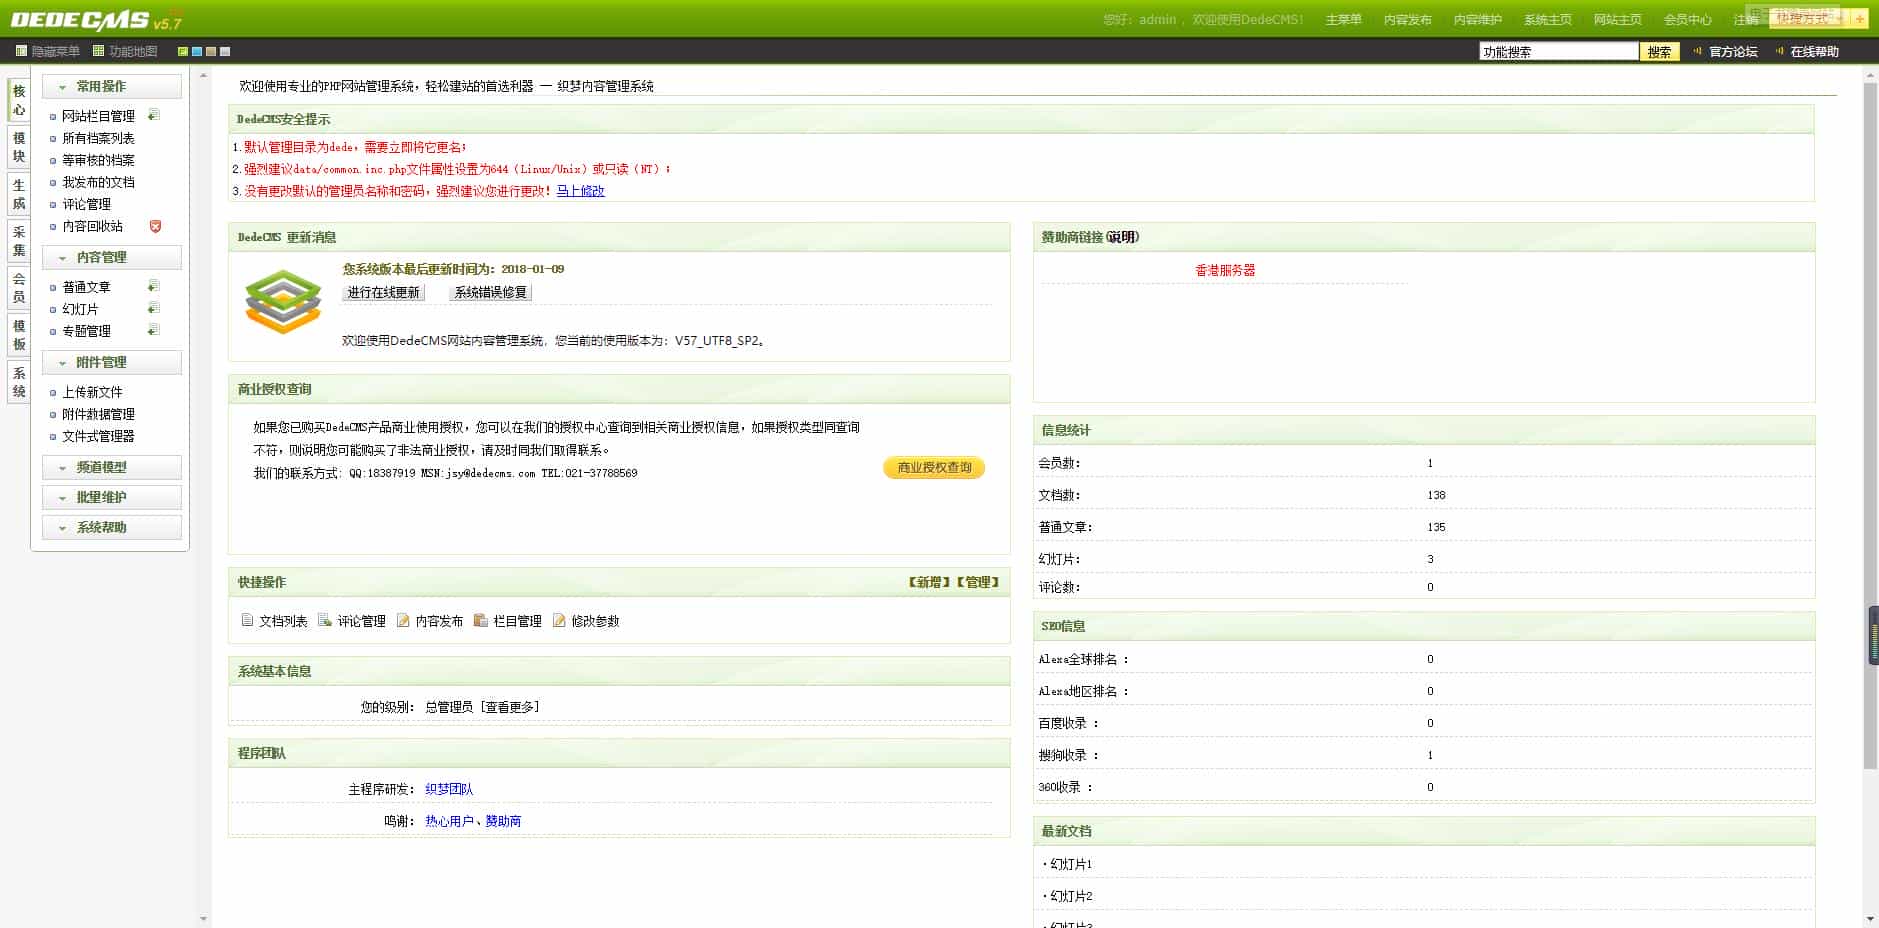Open the 快捷方式 shortcuts dropdown

tap(1809, 18)
